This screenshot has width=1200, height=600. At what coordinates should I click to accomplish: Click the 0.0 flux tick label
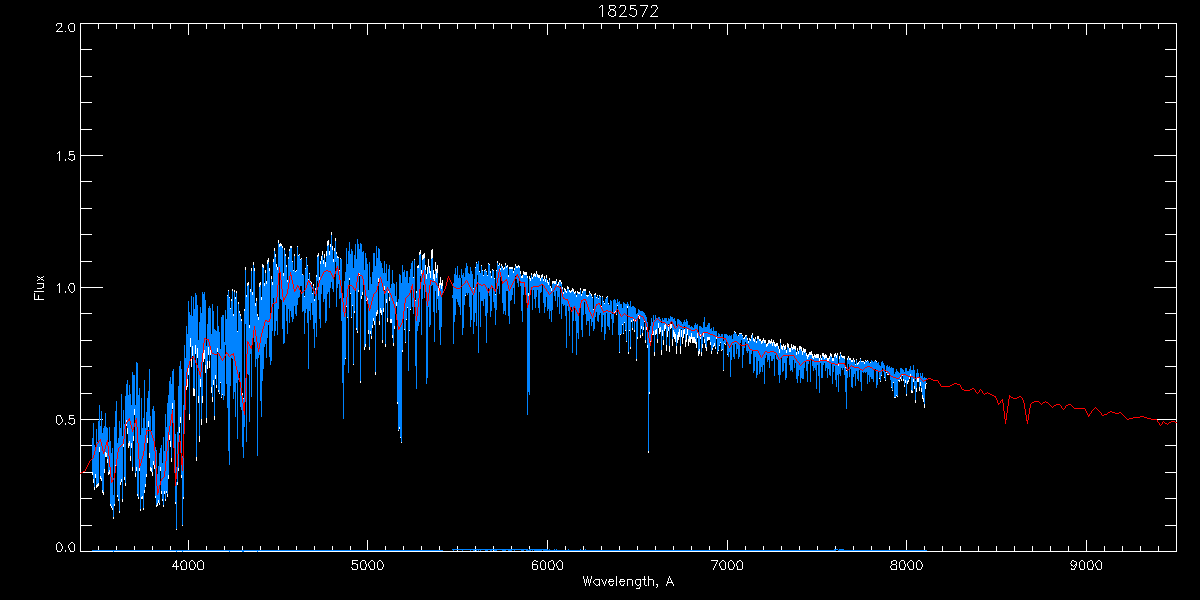tap(66, 548)
